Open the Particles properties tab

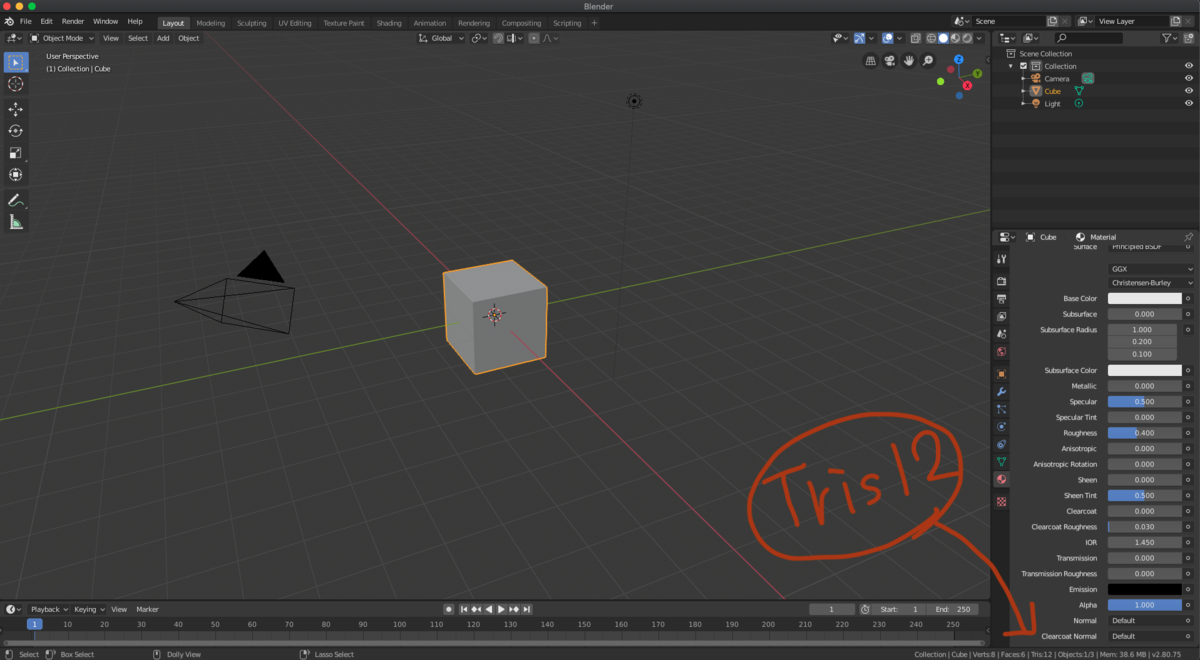click(x=1001, y=409)
